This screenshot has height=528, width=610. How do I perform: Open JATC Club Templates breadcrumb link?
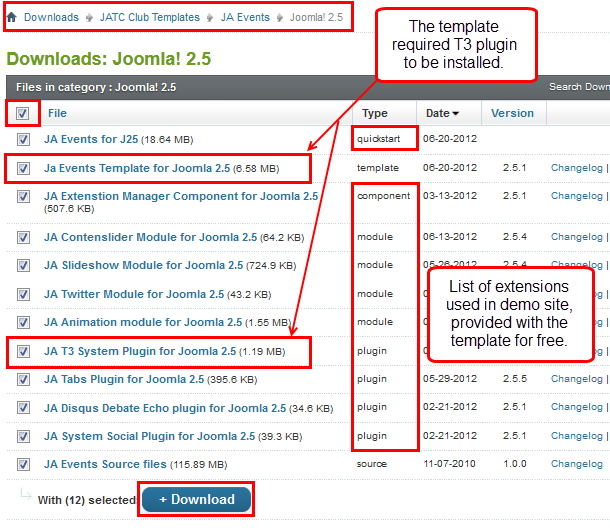click(150, 18)
